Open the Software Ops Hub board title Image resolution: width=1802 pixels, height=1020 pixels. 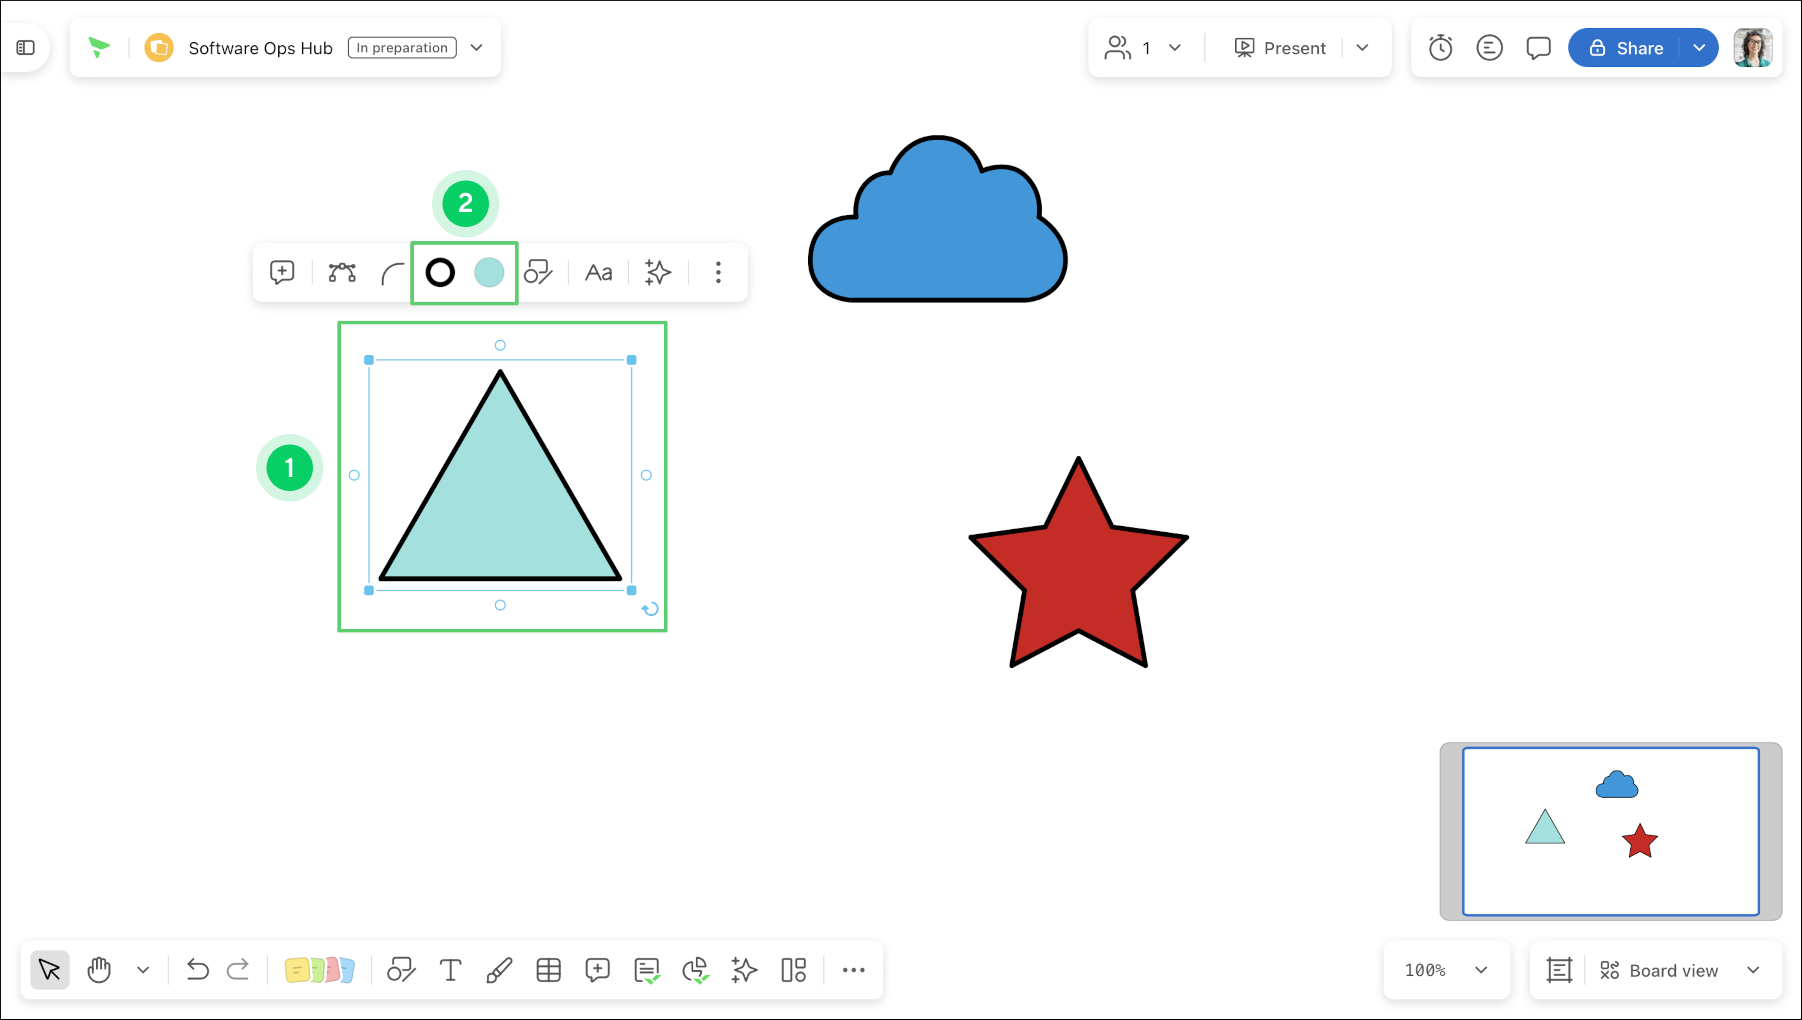tap(260, 48)
